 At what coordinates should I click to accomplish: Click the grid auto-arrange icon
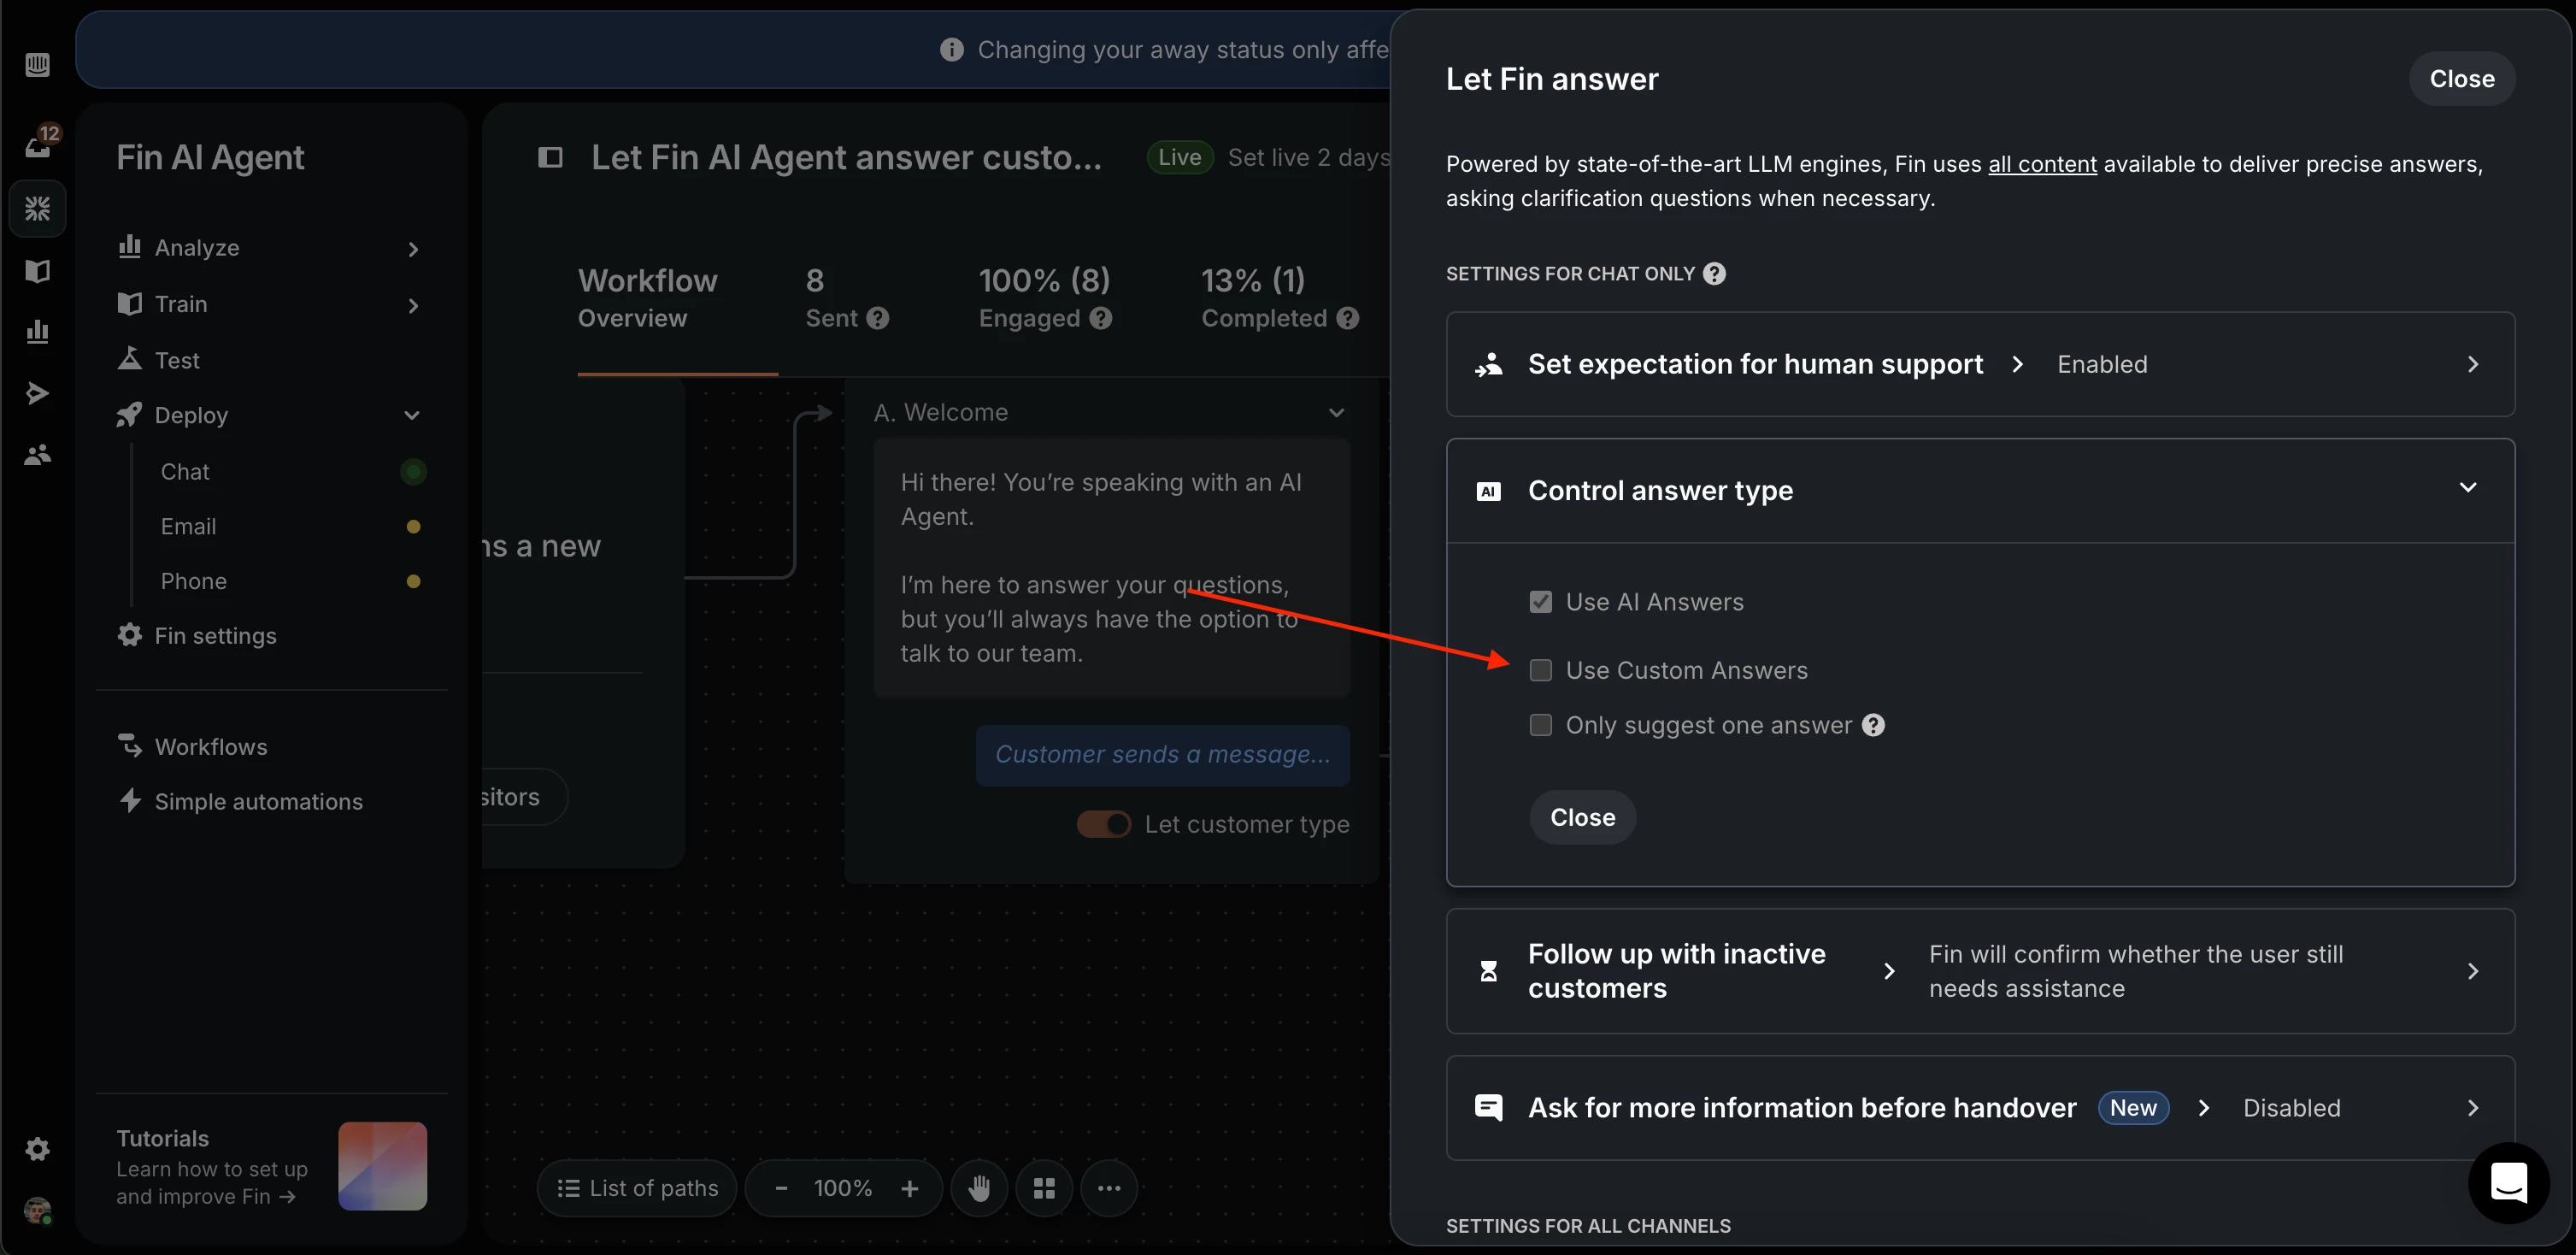[1044, 1188]
